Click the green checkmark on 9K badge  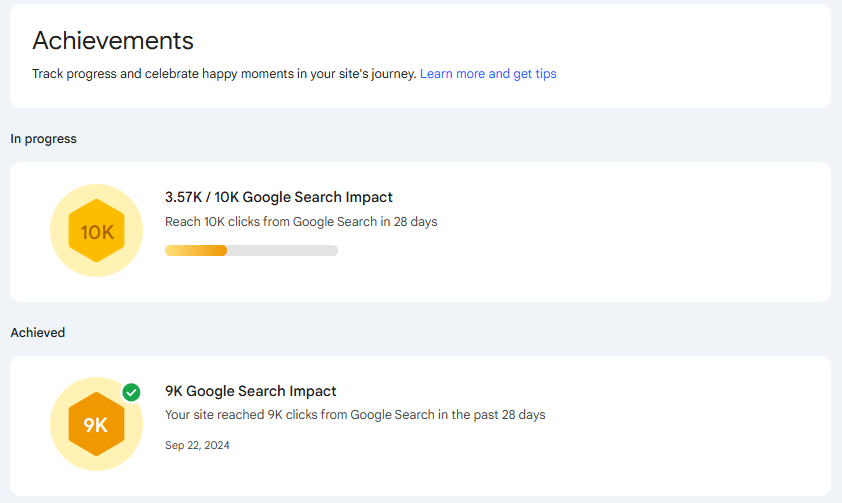[131, 392]
